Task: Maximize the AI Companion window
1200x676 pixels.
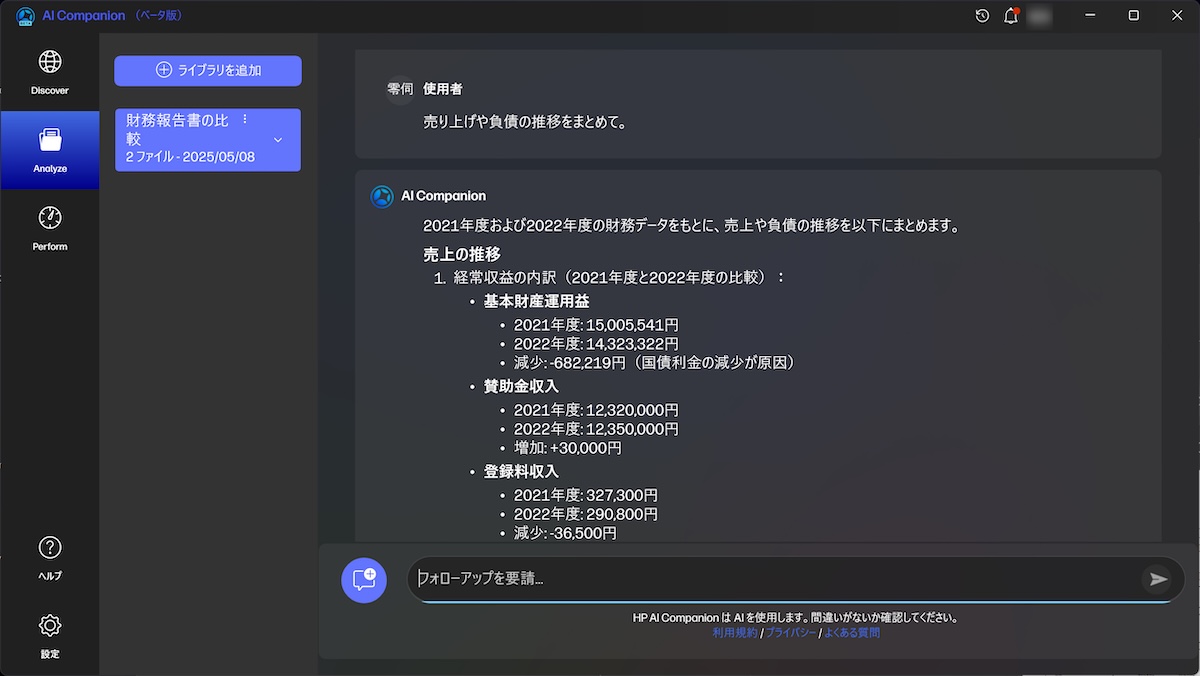Action: (x=1133, y=16)
